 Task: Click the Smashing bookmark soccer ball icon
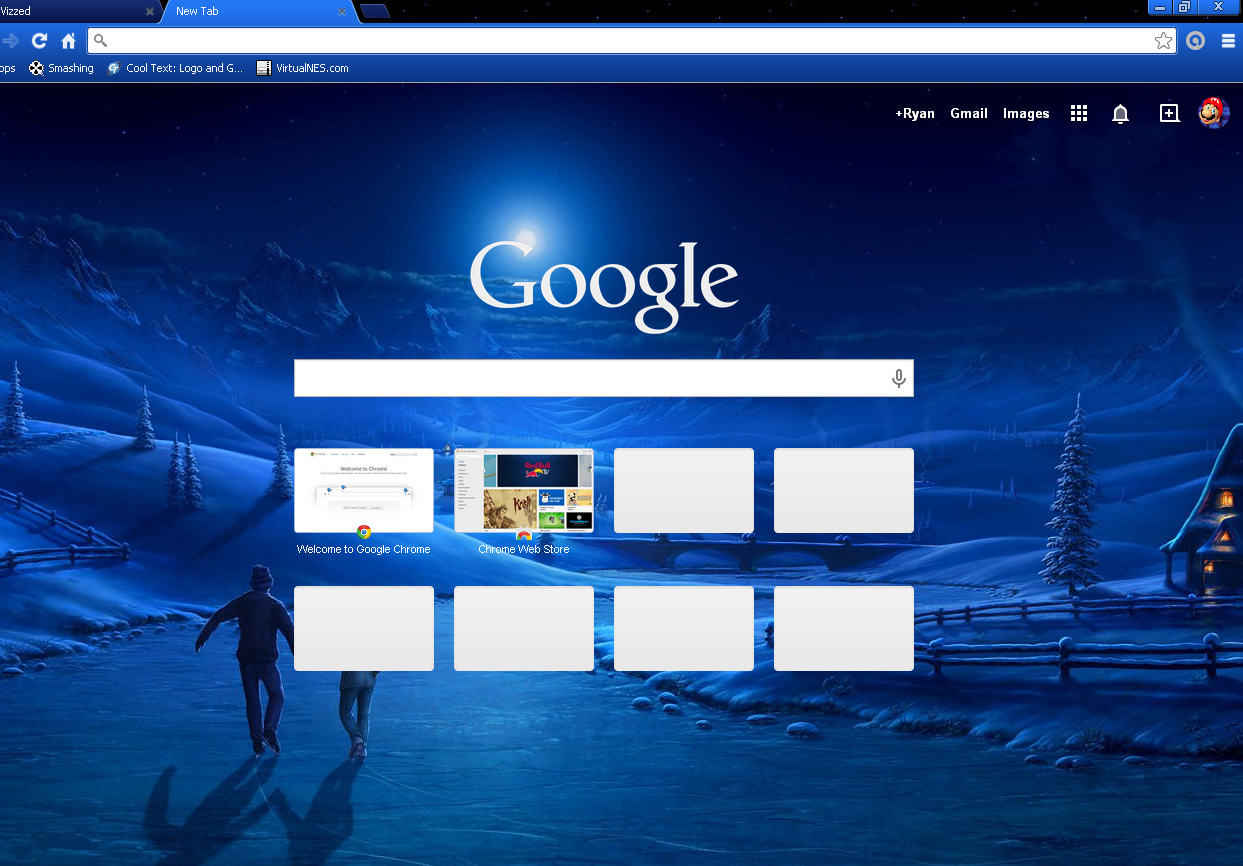pyautogui.click(x=36, y=68)
